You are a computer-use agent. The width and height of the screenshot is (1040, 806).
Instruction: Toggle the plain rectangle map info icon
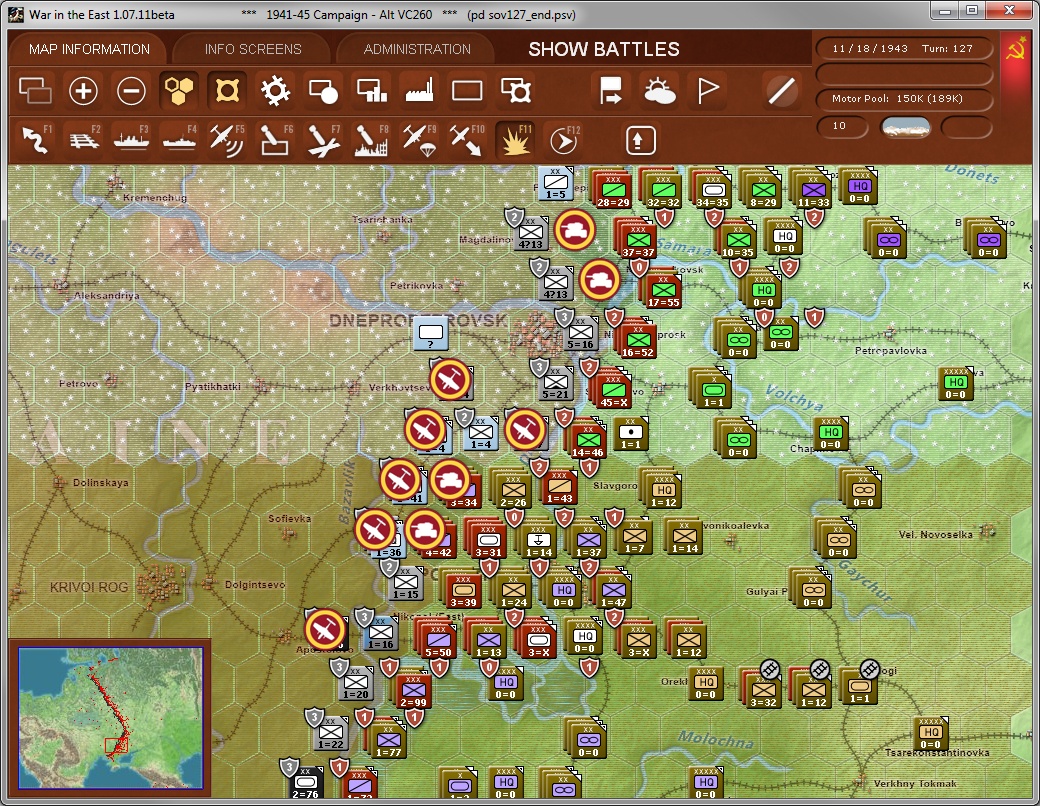(467, 91)
